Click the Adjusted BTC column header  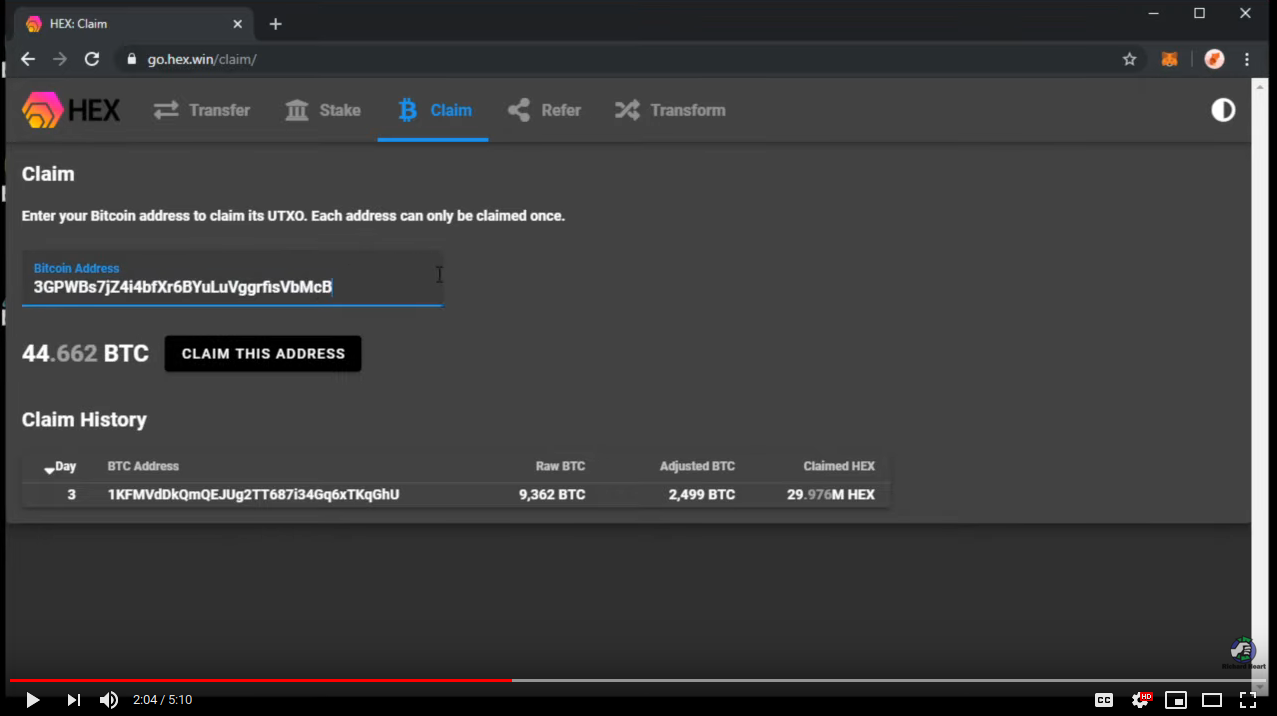(x=697, y=466)
